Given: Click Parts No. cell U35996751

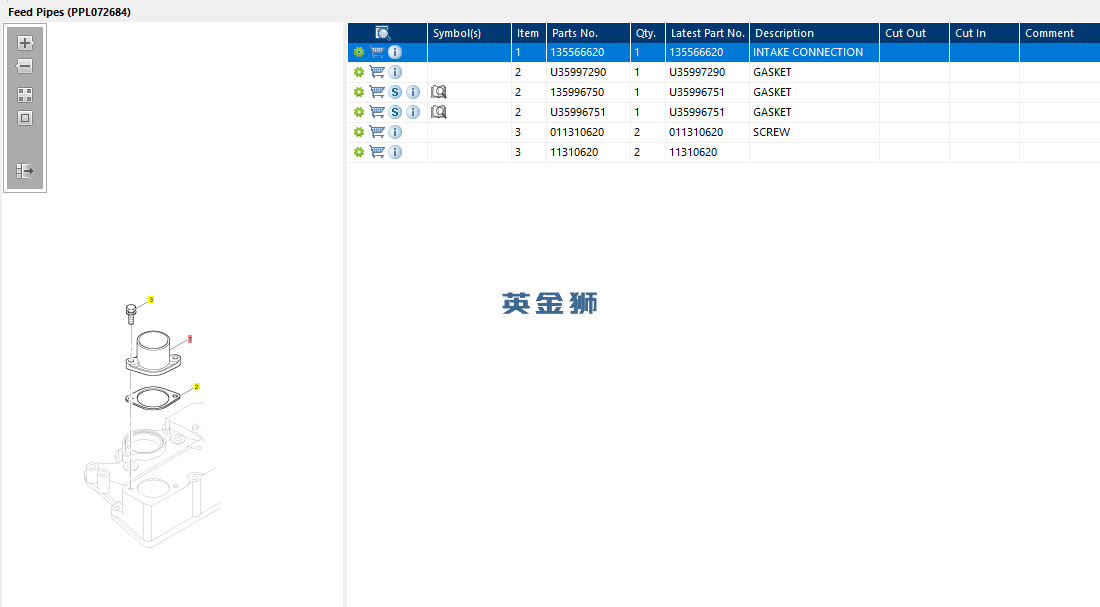Looking at the screenshot, I should click(589, 112).
